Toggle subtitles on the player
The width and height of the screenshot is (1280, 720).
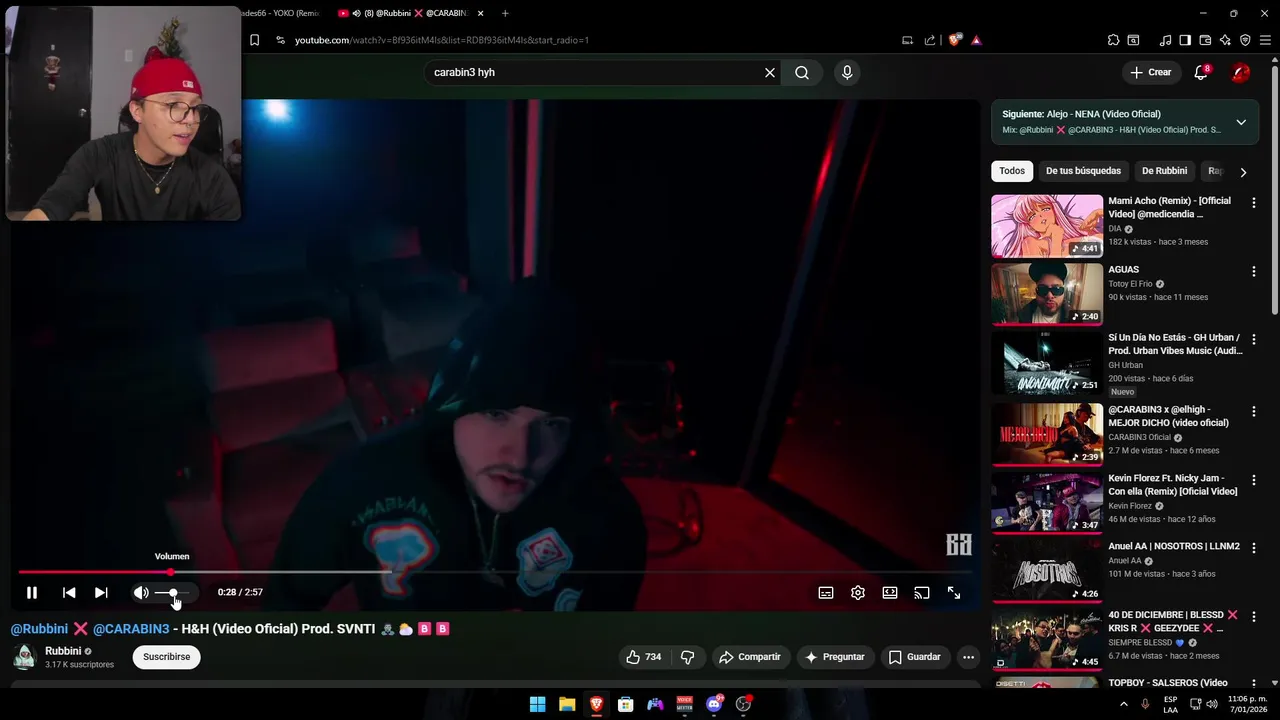[826, 593]
